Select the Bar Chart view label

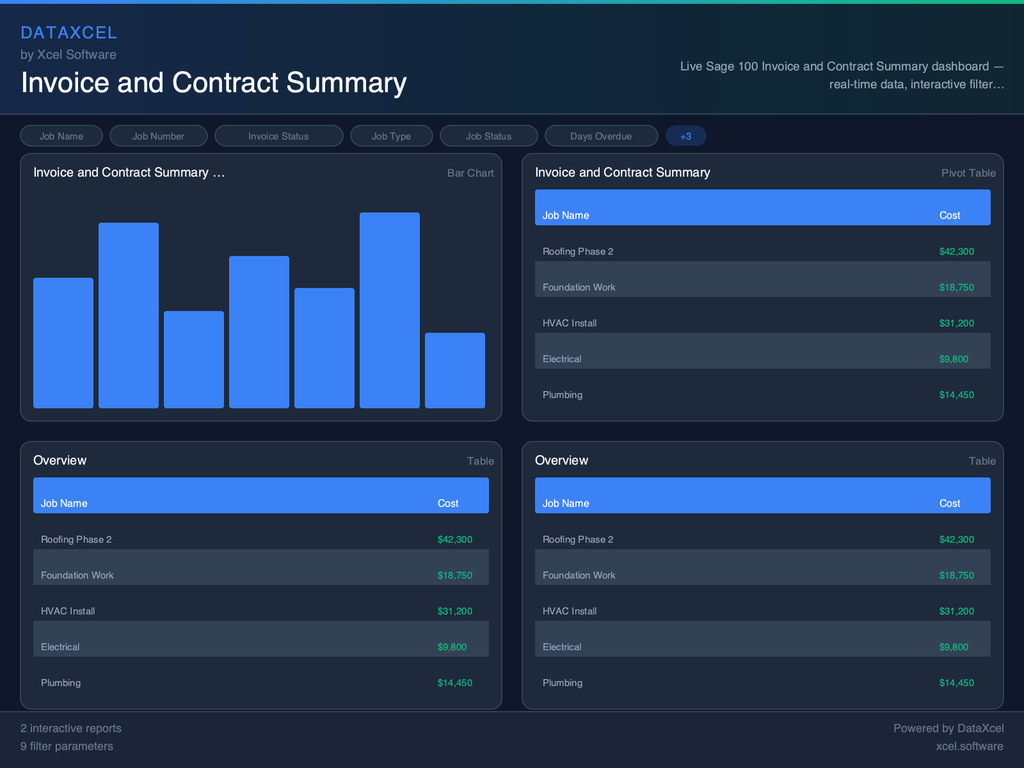click(x=470, y=172)
